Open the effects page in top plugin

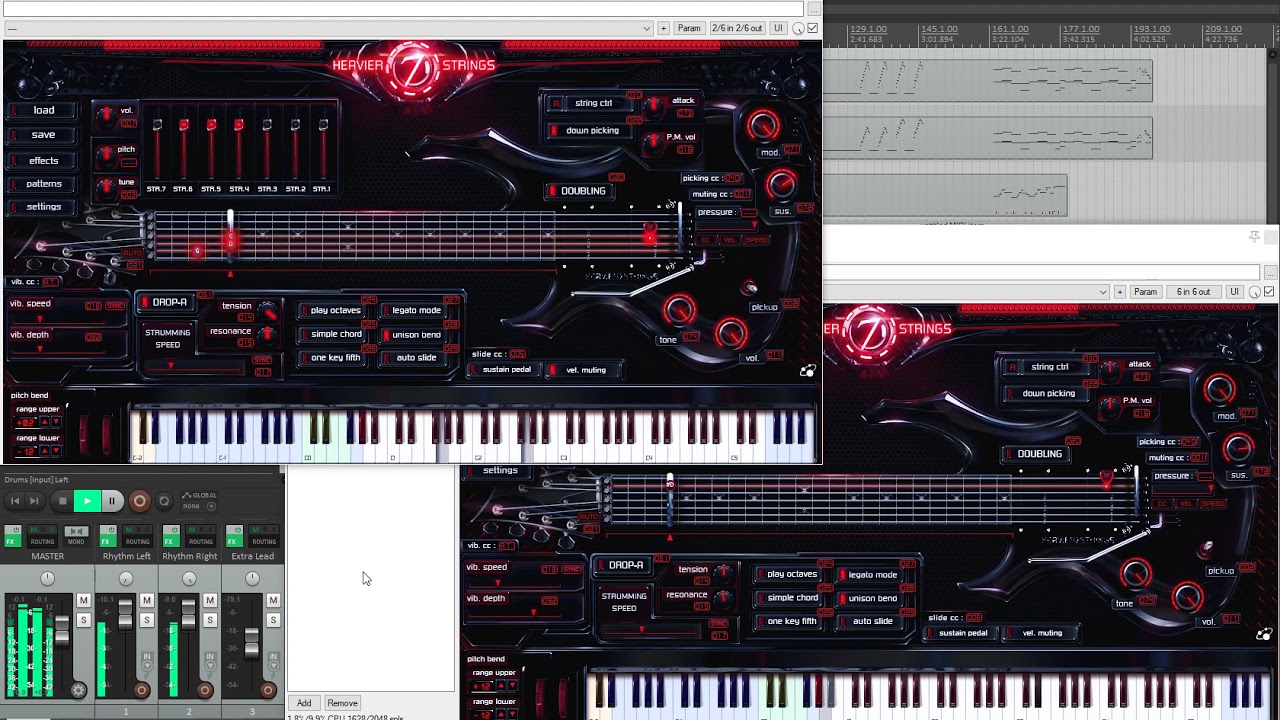(x=43, y=160)
